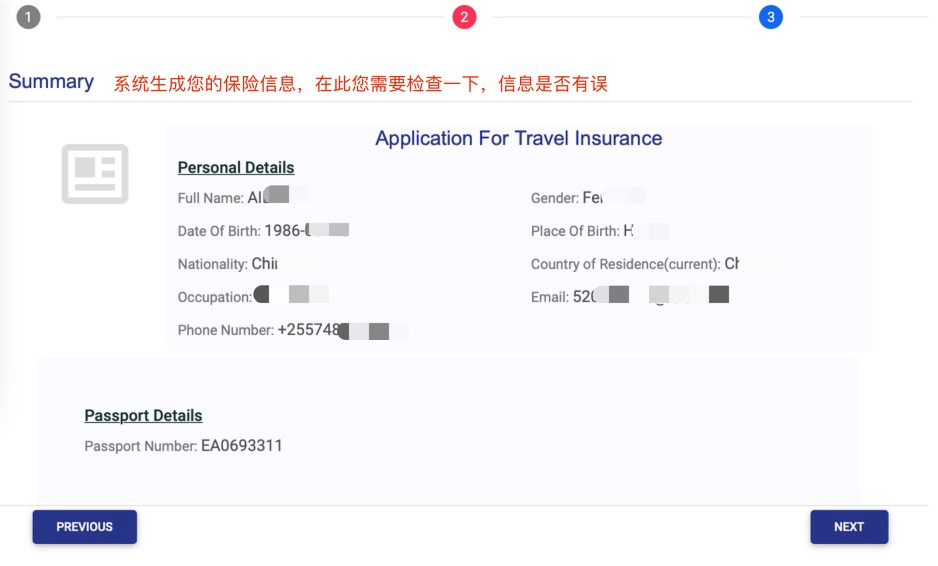The image size is (938, 566).
Task: Click the newspaper document icon
Action: pyautogui.click(x=95, y=174)
